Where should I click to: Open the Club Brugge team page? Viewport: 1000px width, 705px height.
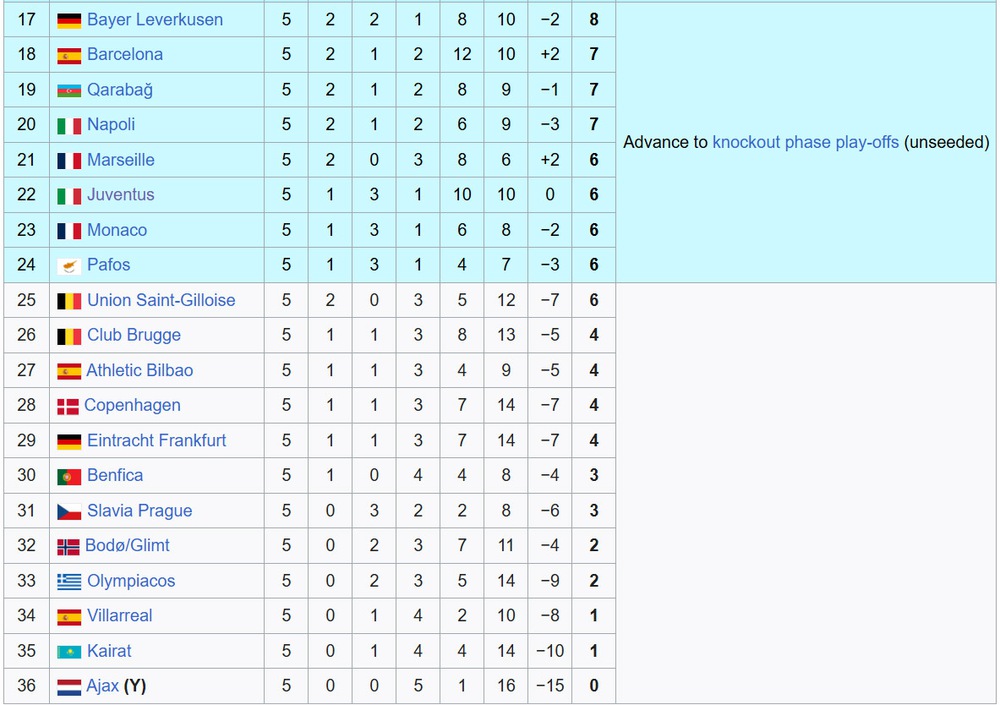point(134,335)
